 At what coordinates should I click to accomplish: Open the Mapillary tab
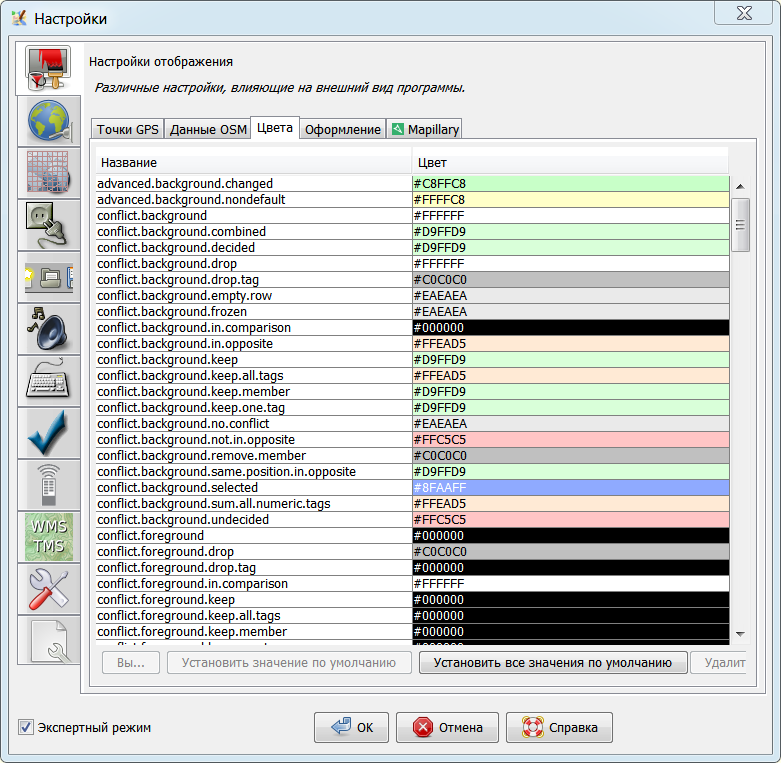tap(425, 129)
